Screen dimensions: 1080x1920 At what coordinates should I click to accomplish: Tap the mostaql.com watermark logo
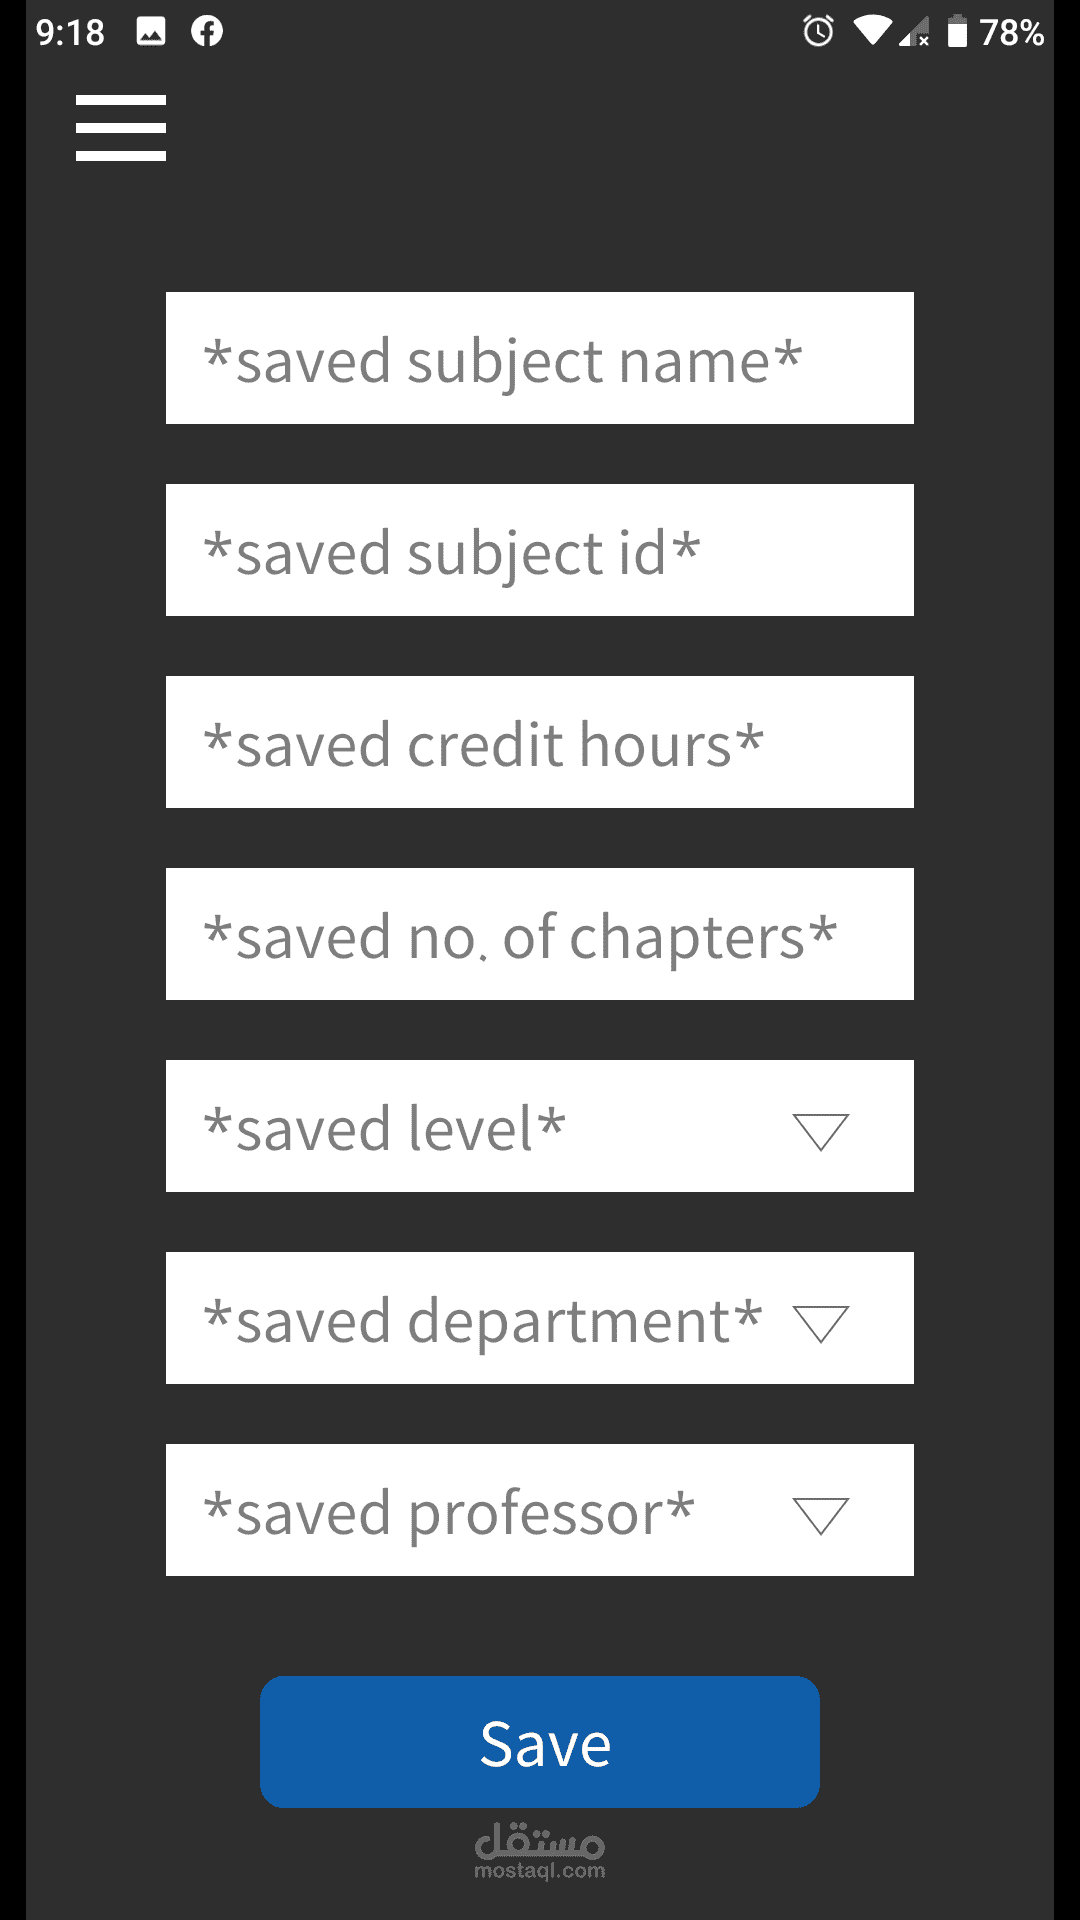click(x=540, y=1851)
